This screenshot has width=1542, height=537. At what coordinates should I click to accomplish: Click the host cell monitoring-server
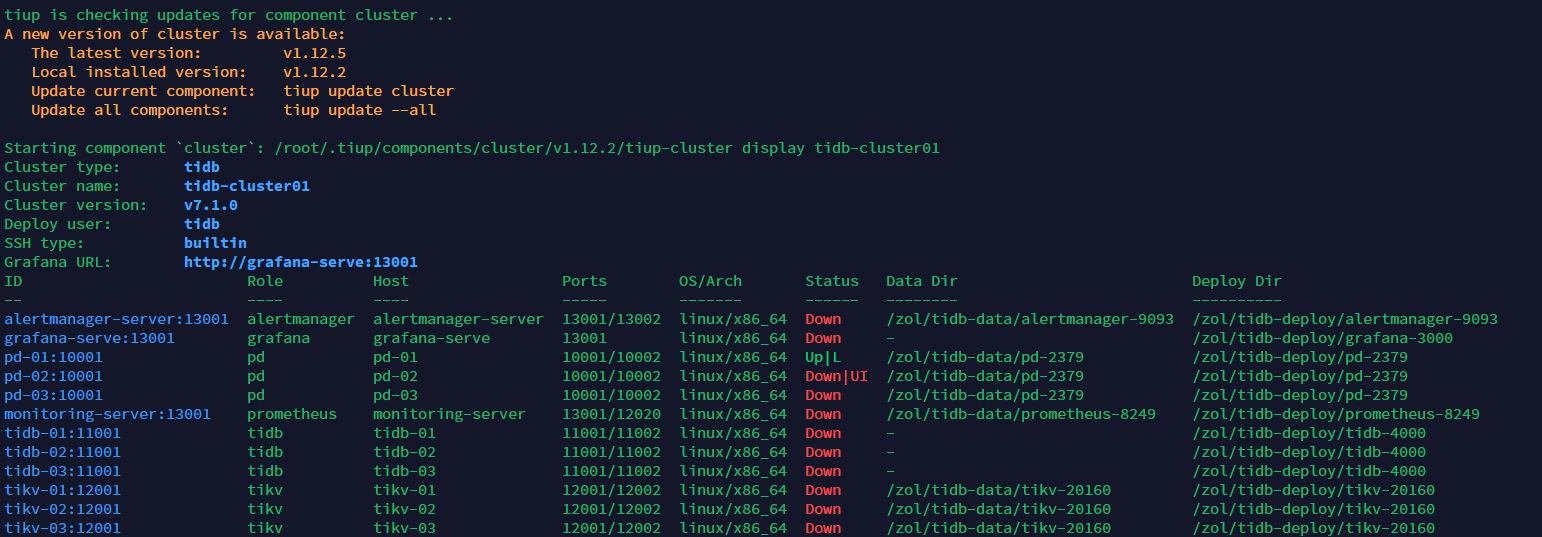449,414
